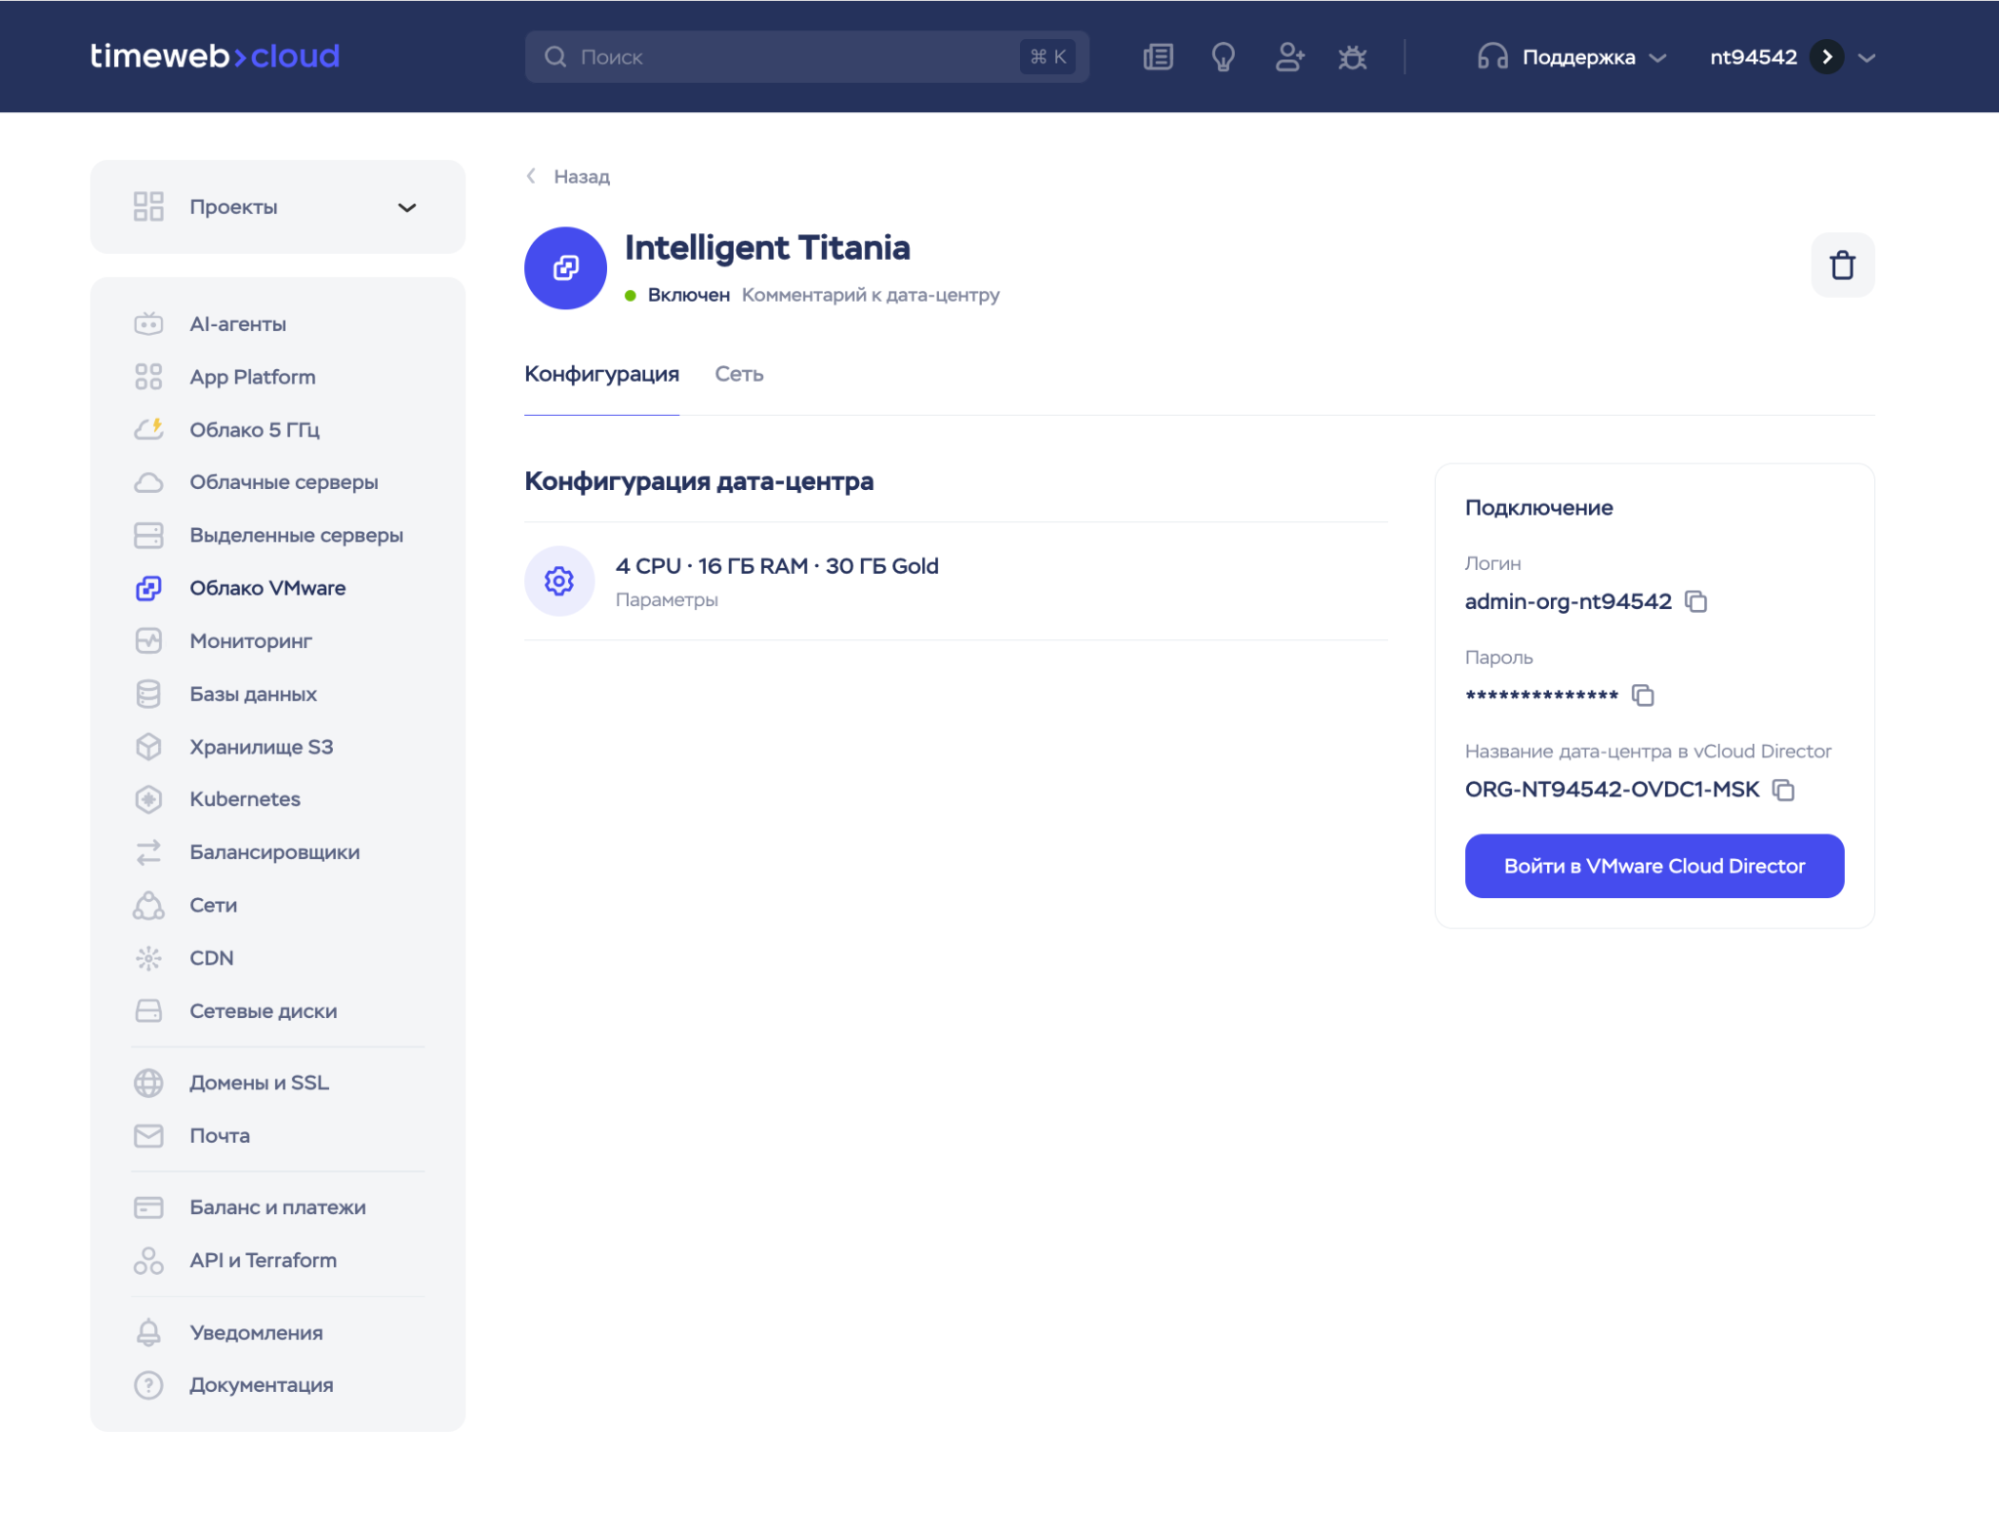
Task: Copy the masked password
Action: point(1643,695)
